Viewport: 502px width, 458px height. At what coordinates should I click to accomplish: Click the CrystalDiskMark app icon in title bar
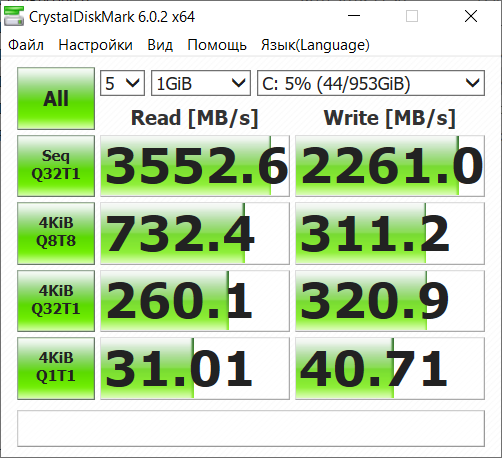(x=14, y=16)
